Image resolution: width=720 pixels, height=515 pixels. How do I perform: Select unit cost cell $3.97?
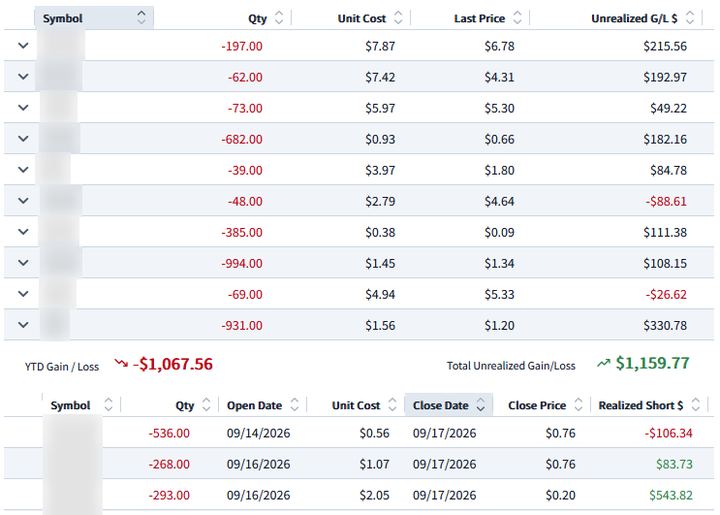380,170
